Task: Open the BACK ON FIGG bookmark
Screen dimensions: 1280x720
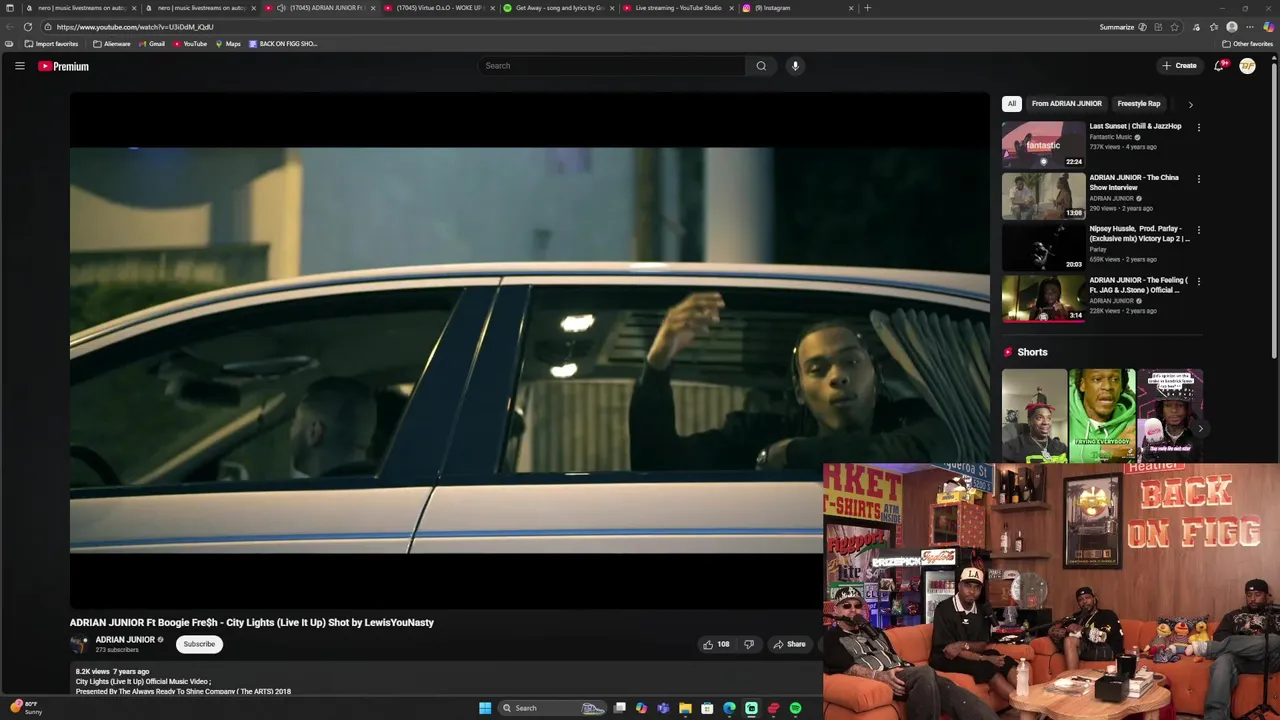Action: pos(283,44)
